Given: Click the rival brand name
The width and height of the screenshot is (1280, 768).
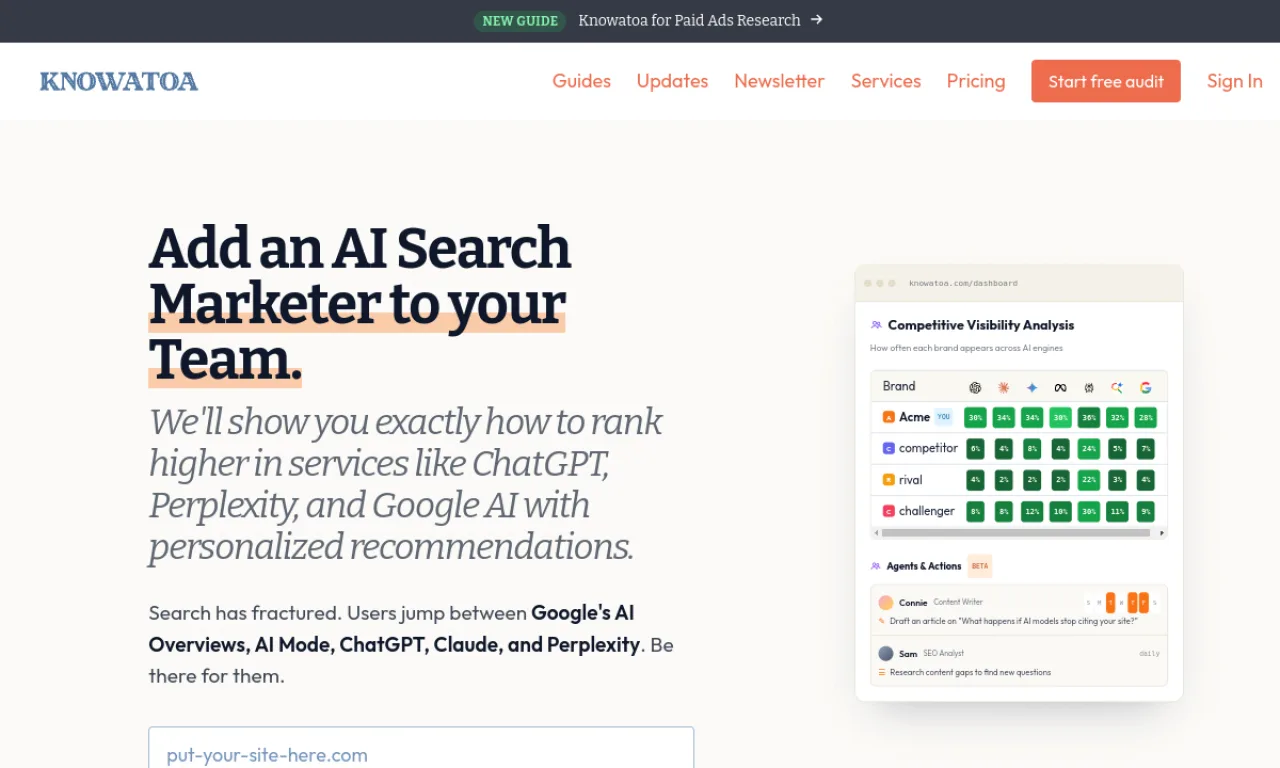Looking at the screenshot, I should coord(911,480).
